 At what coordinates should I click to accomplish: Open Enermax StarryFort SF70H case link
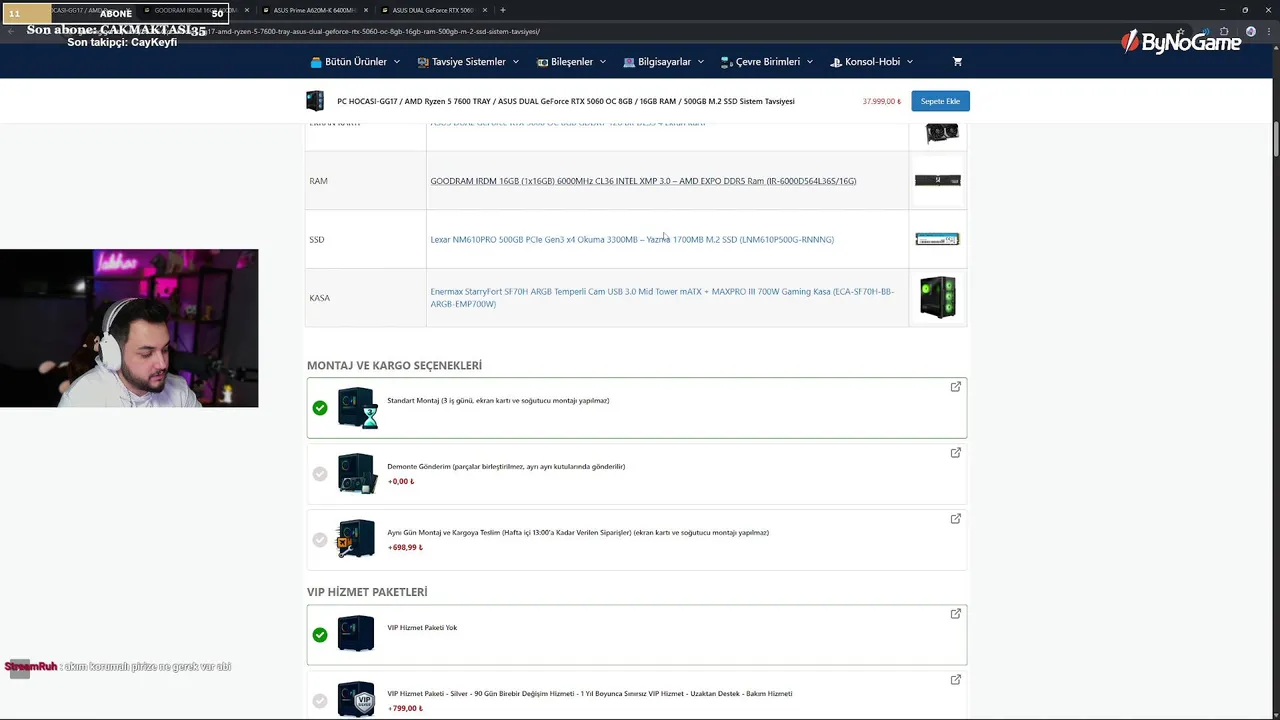(x=662, y=298)
